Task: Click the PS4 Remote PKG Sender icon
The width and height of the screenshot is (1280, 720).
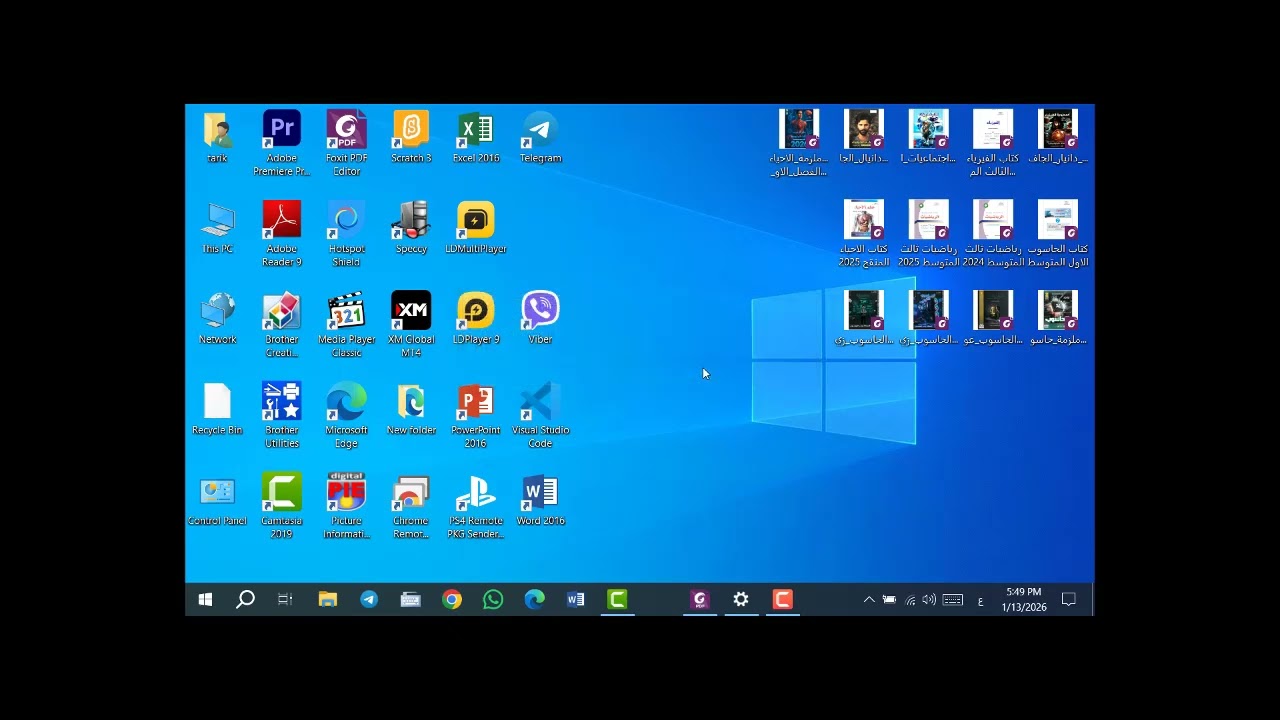Action: pos(476,507)
